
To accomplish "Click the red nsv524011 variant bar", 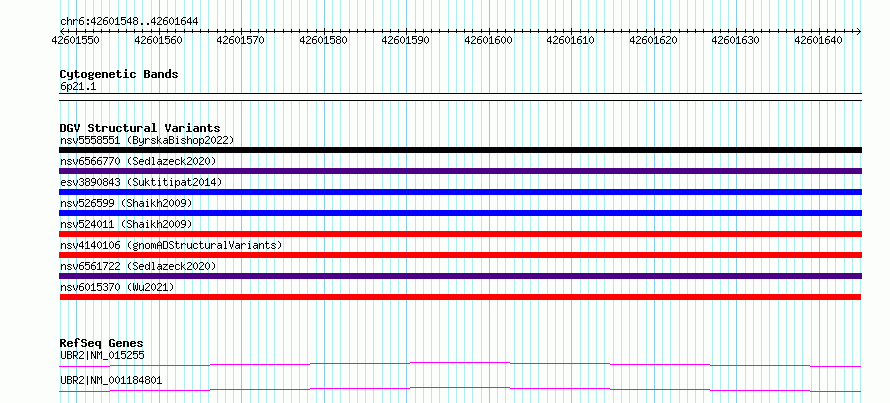I will click(x=460, y=234).
